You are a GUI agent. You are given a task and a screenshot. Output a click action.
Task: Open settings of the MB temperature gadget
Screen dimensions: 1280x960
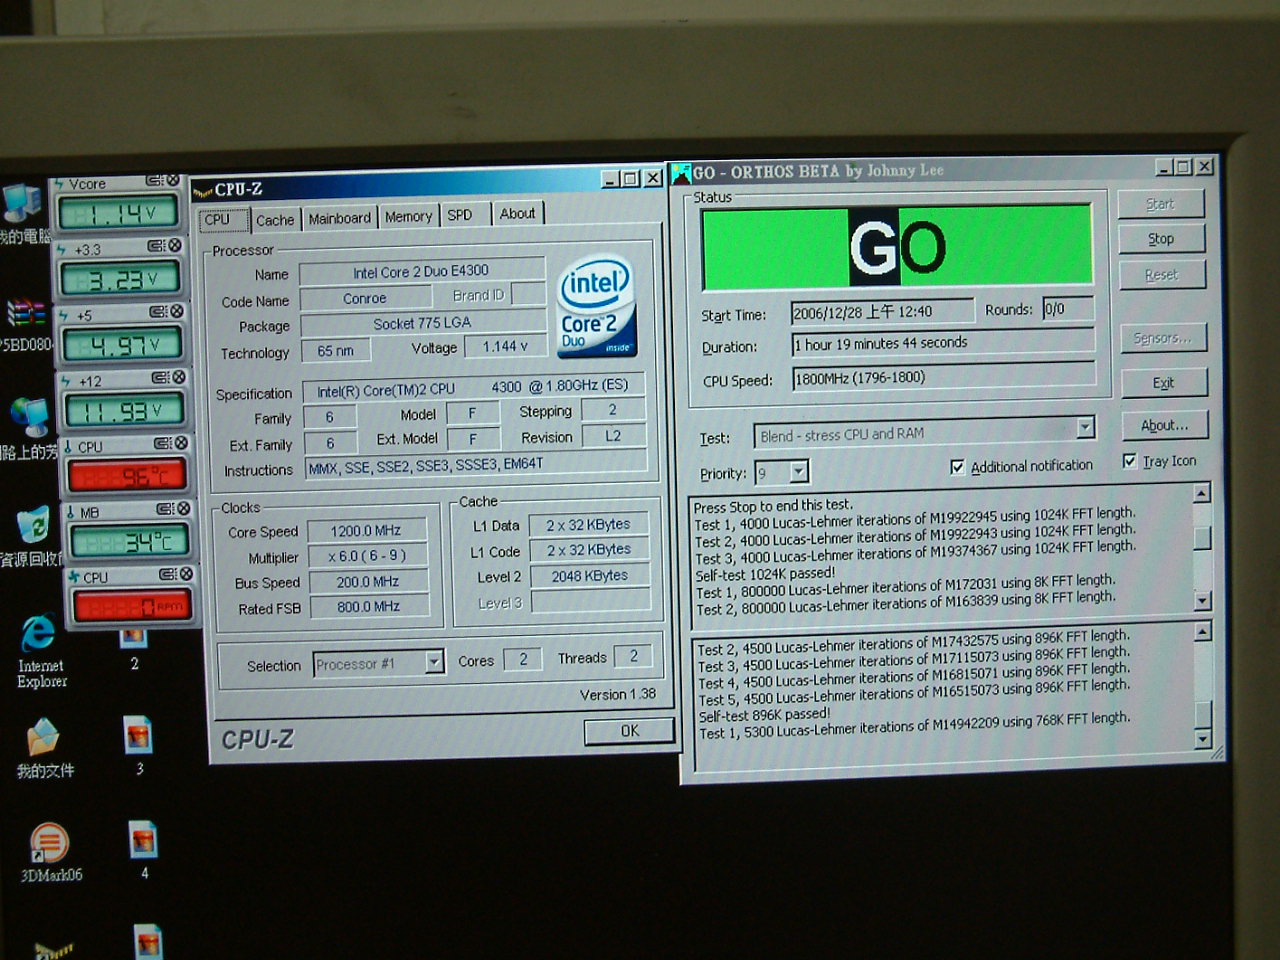[164, 509]
